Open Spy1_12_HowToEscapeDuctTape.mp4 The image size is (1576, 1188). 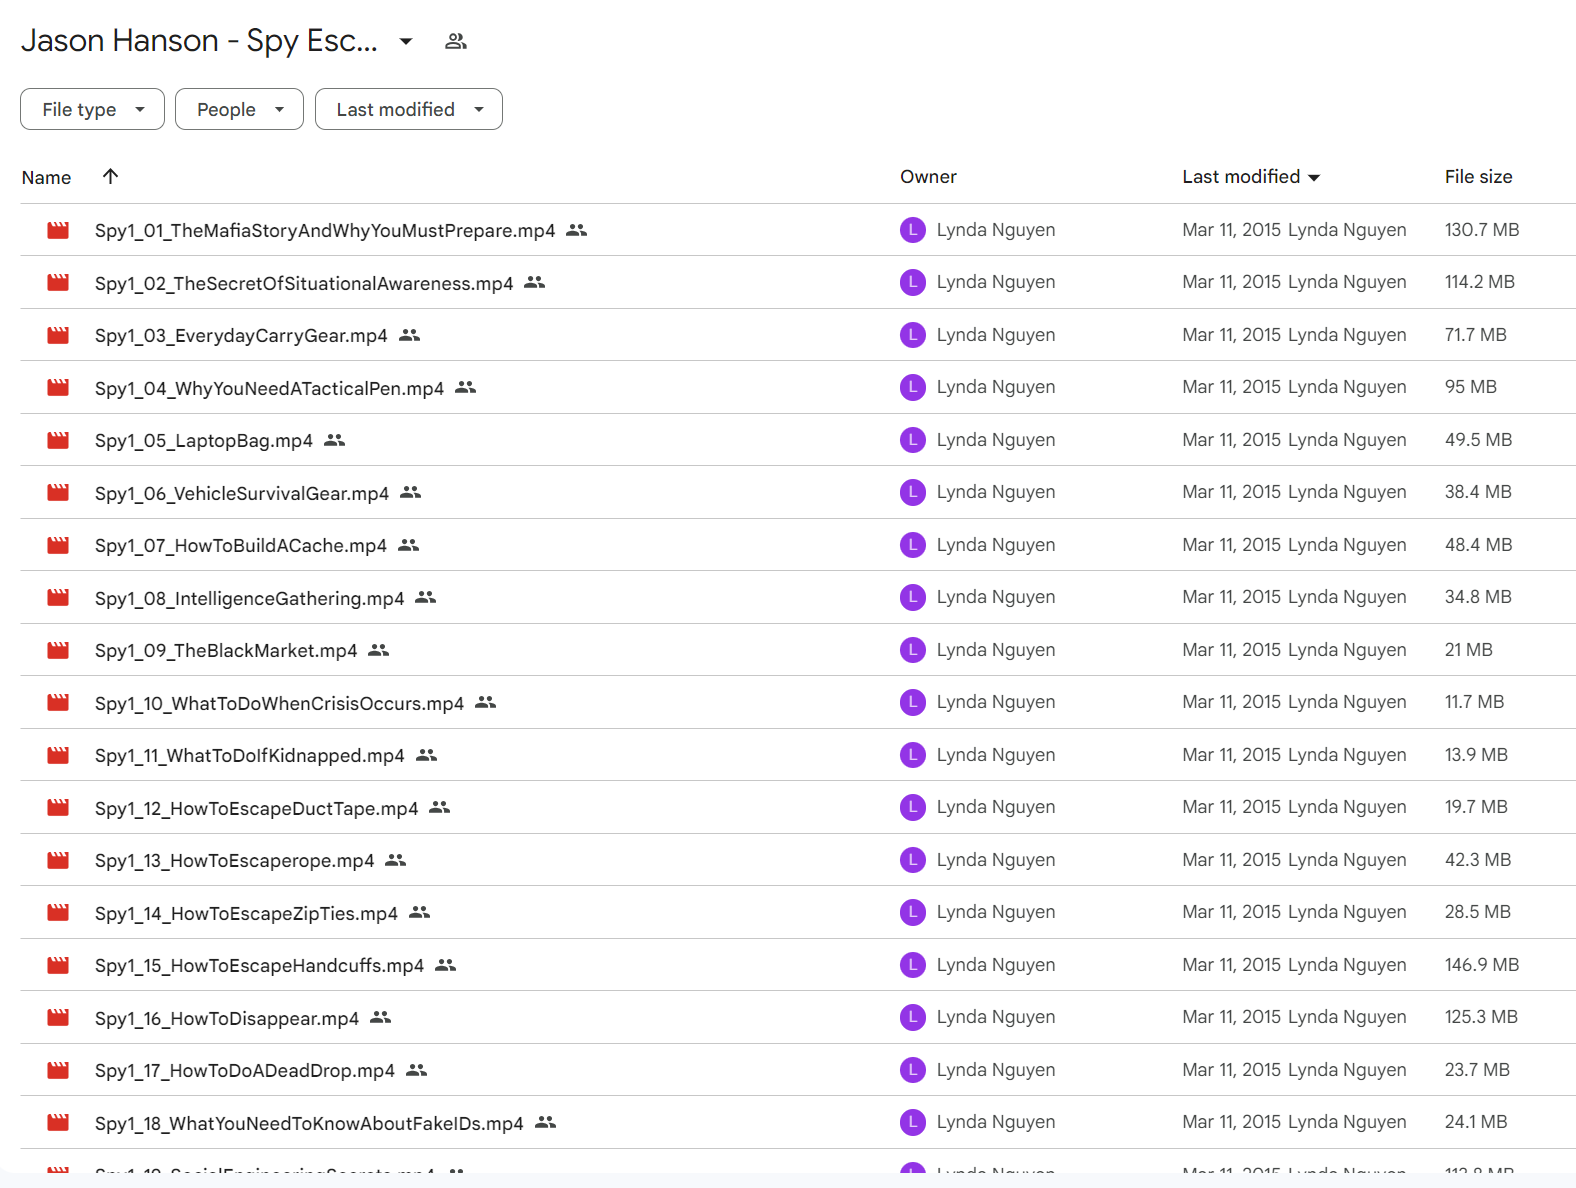(257, 809)
